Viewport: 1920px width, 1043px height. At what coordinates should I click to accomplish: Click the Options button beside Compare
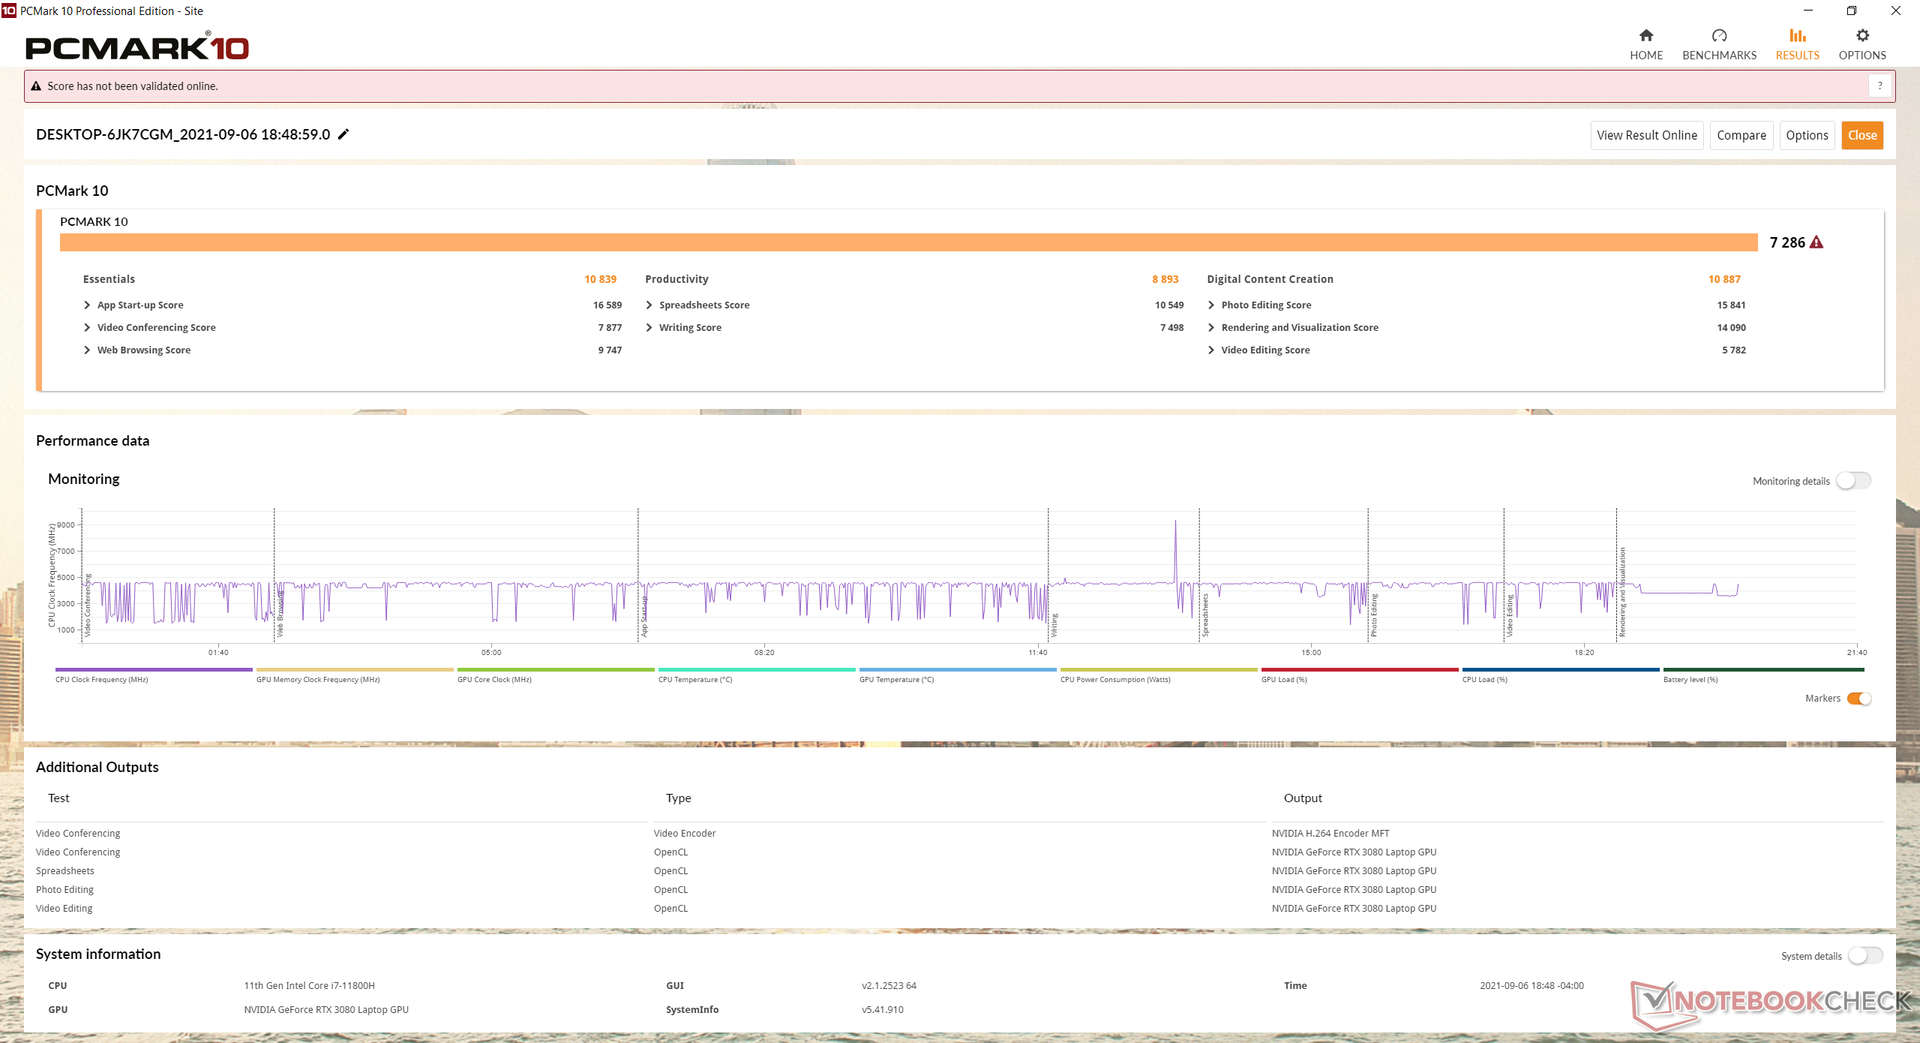(1807, 135)
